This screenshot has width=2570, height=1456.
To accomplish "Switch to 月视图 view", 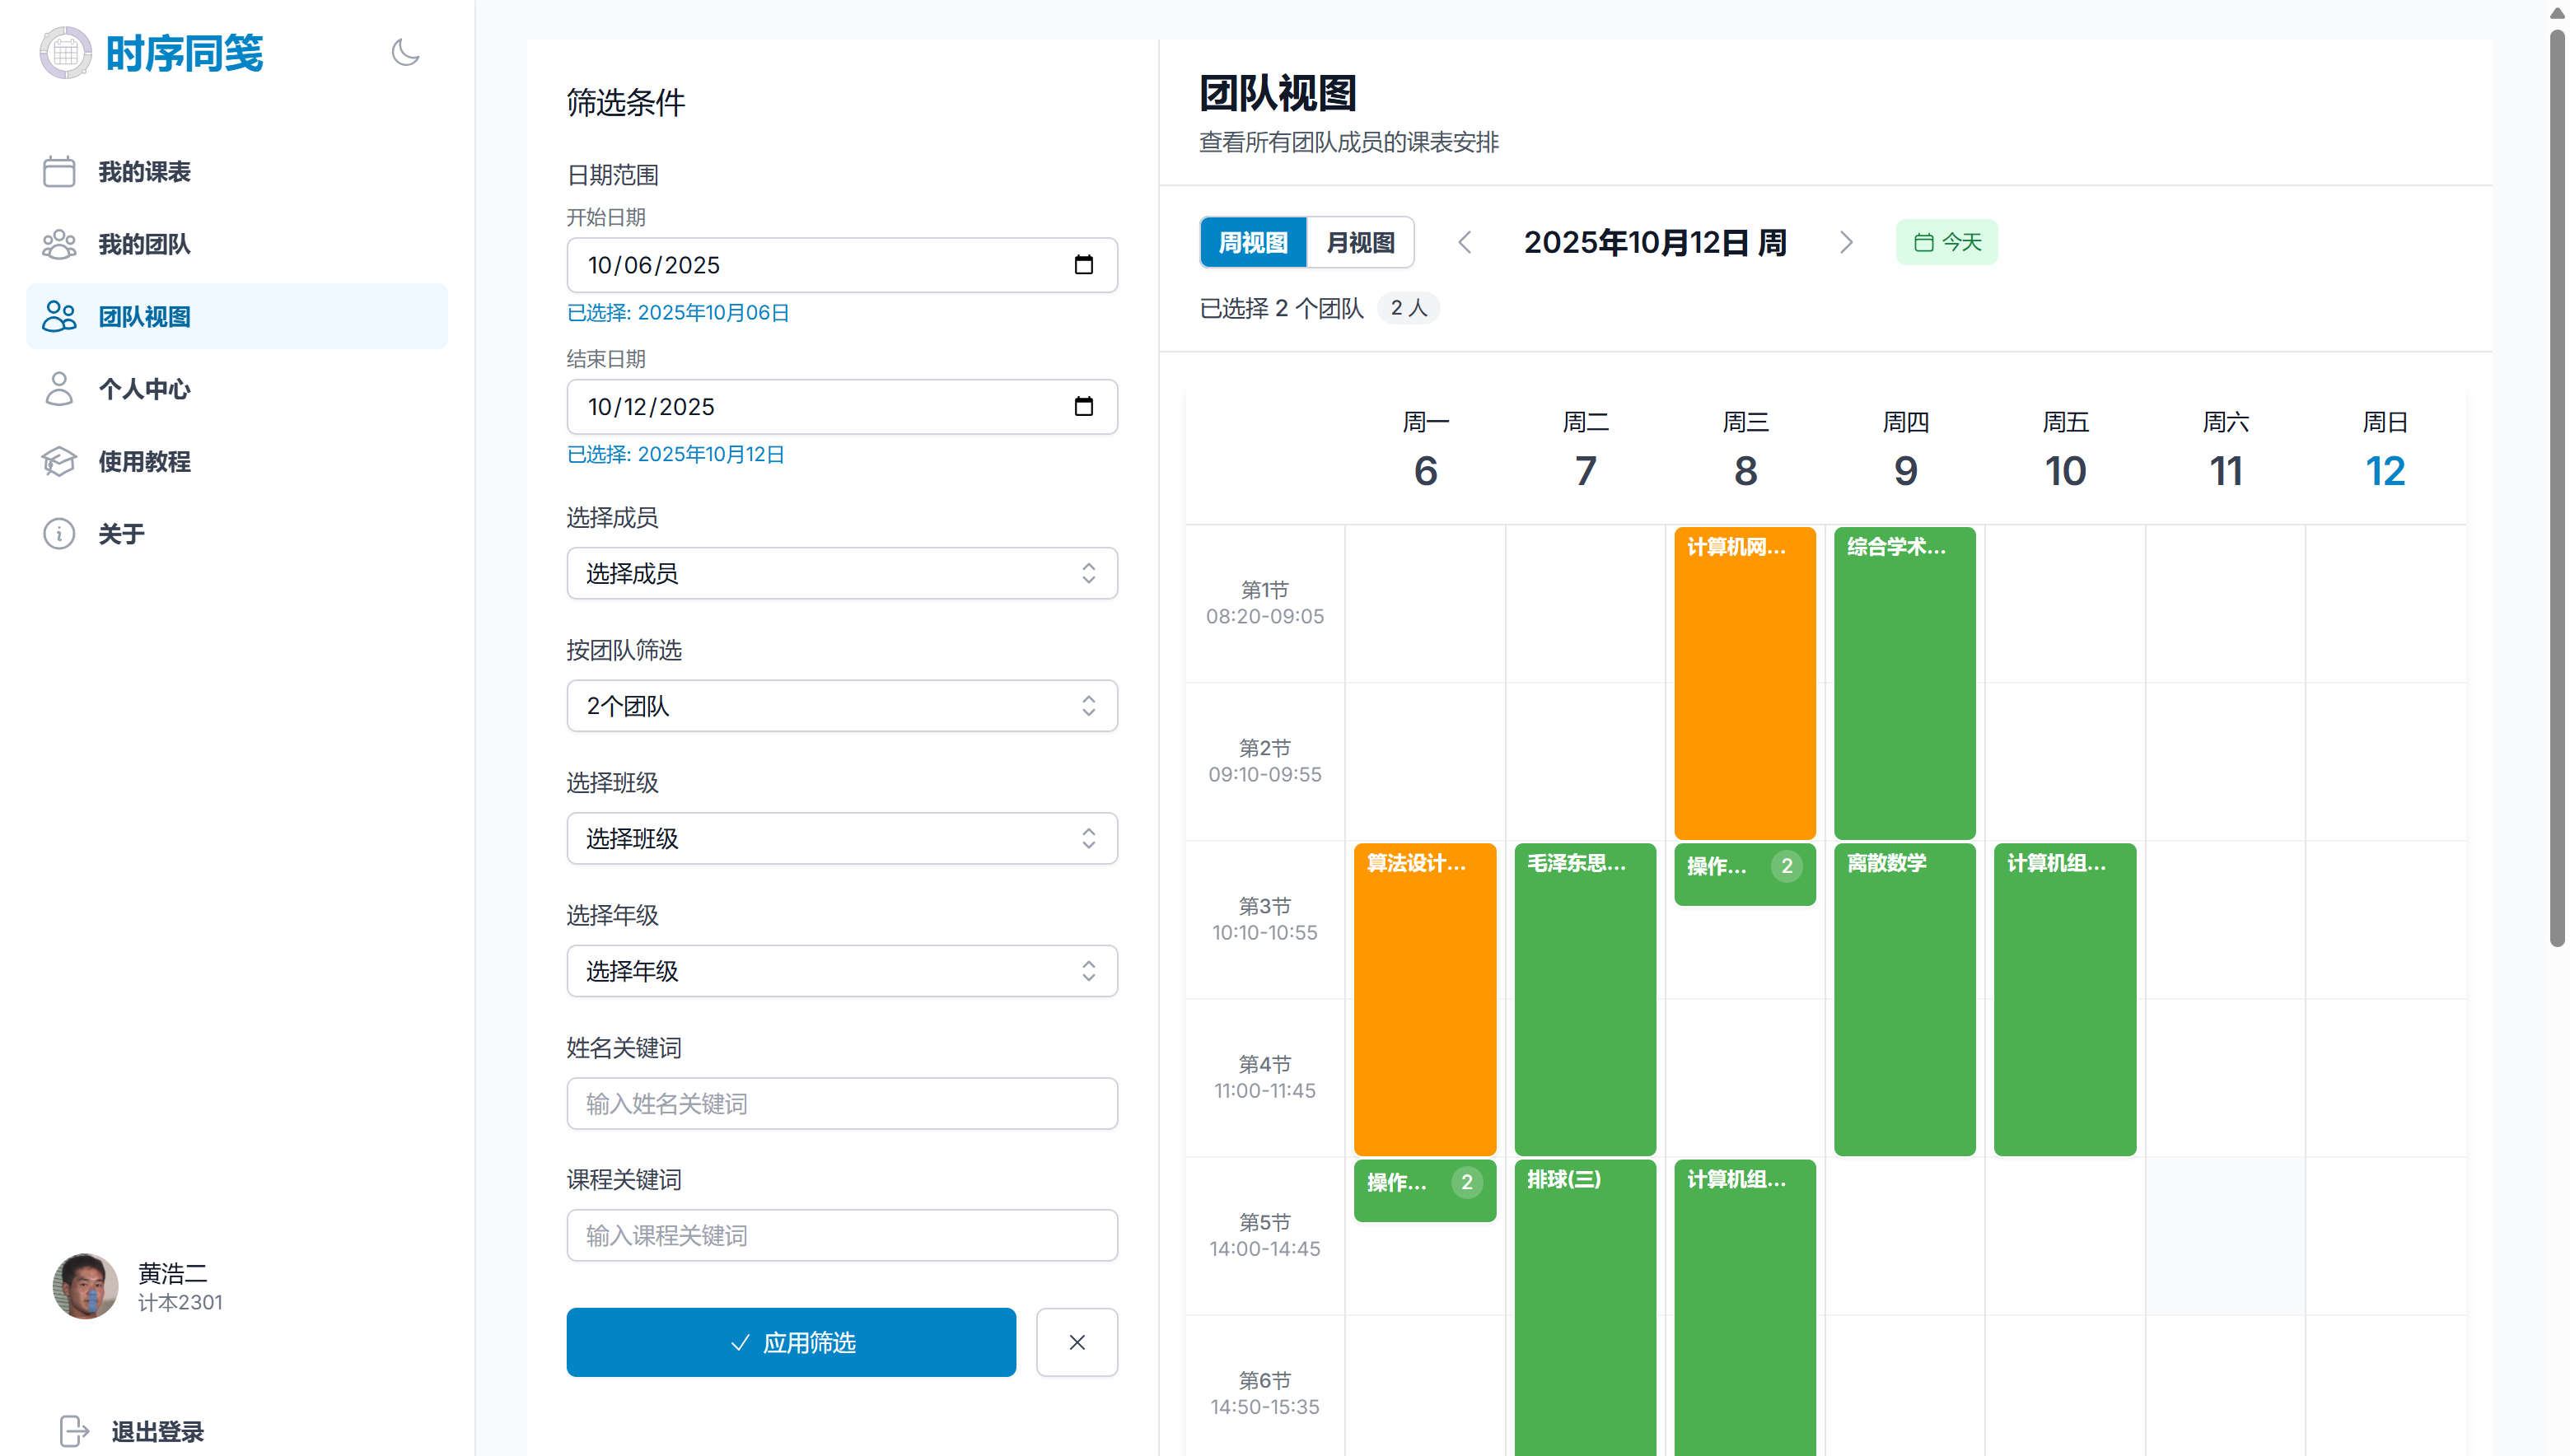I will pos(1360,242).
